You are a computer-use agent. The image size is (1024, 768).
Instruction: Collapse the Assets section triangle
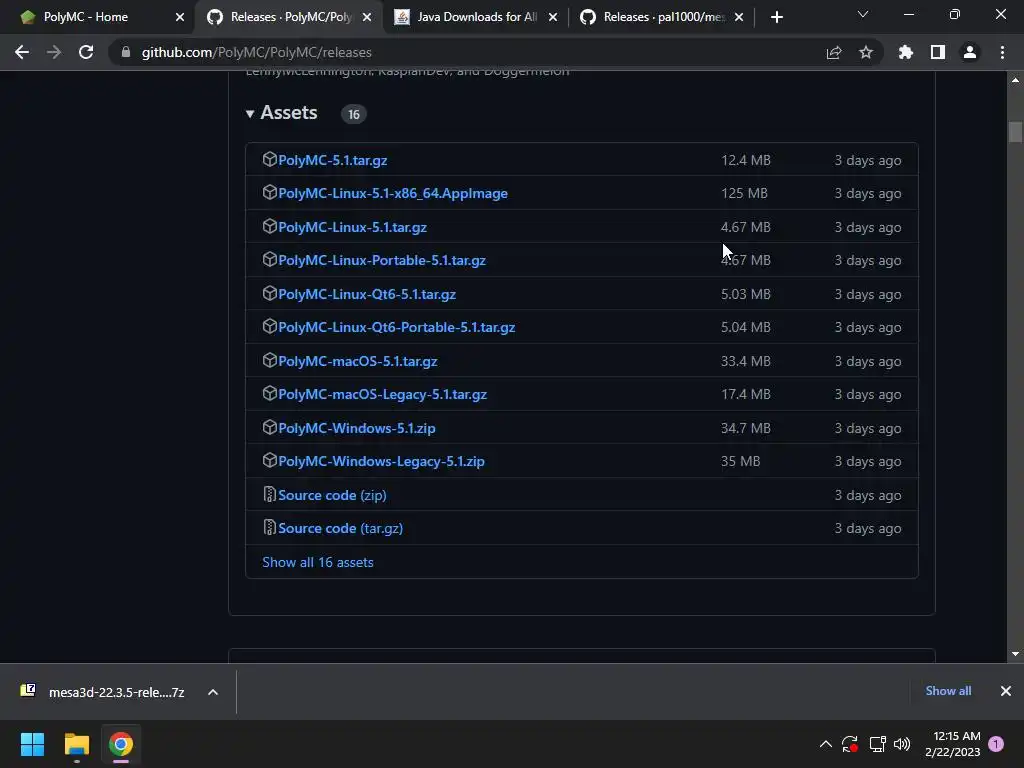pos(249,114)
